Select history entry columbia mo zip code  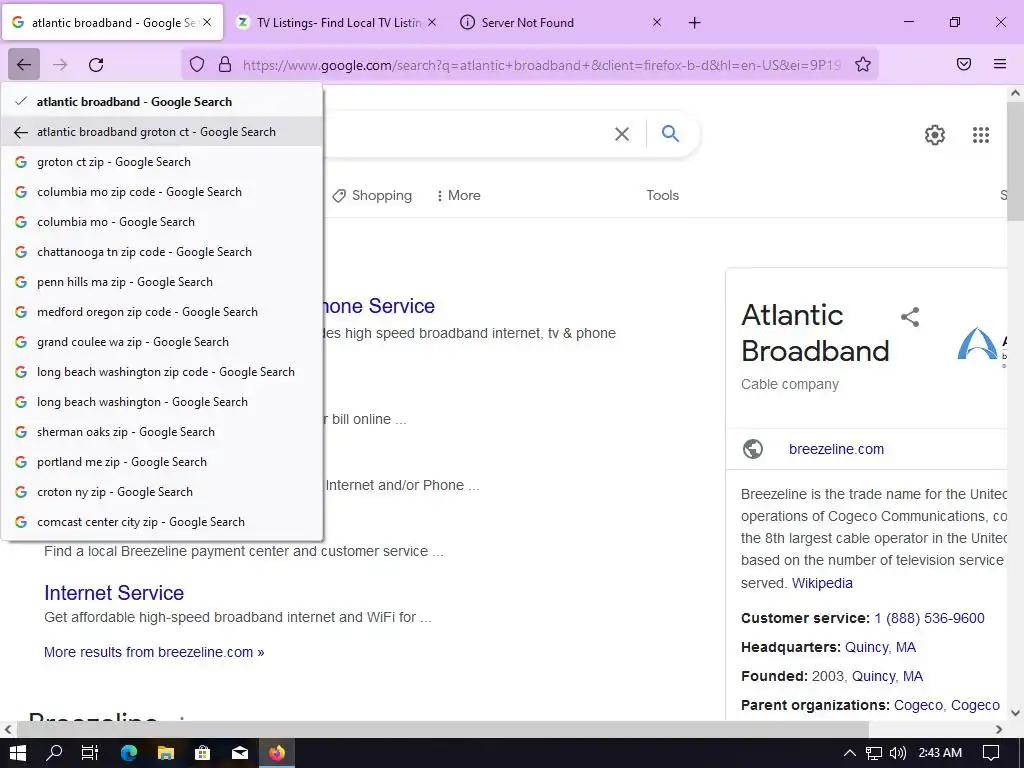(x=162, y=192)
